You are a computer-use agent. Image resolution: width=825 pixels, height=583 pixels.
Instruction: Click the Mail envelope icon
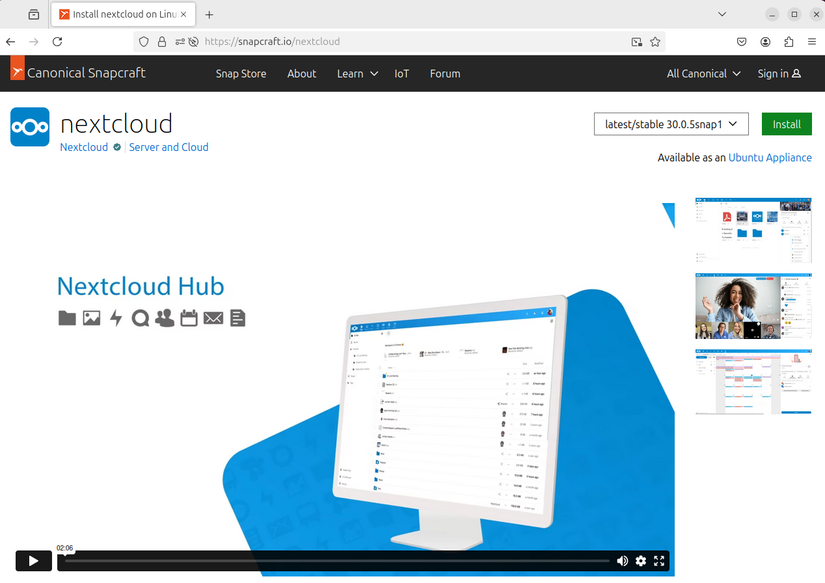point(213,318)
